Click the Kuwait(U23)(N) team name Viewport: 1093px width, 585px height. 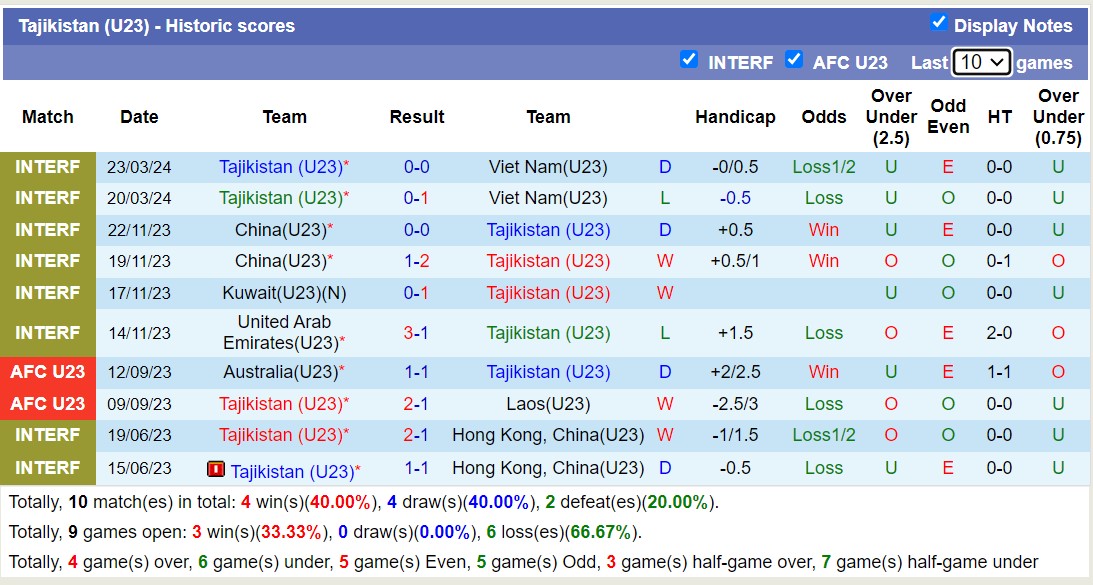[x=283, y=293]
